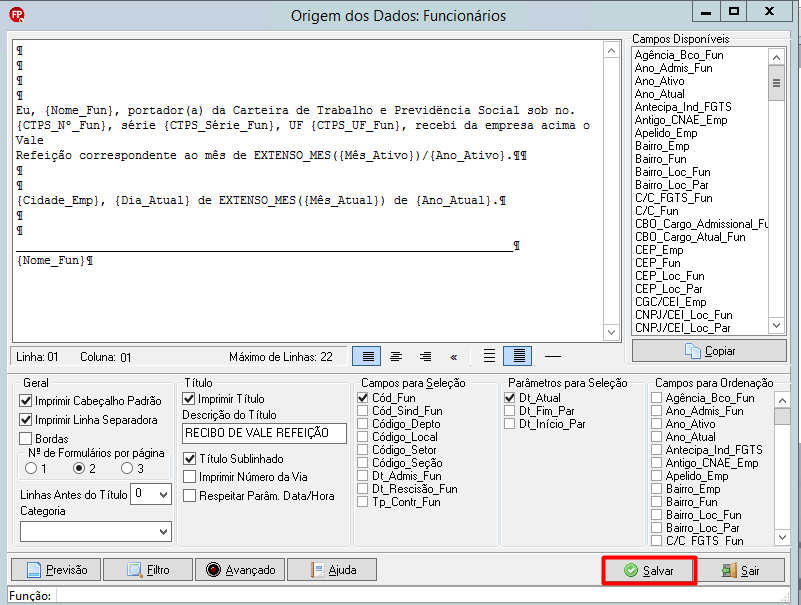Screen dimensions: 801x605
Task: Enable the Bordas checkbox
Action: click(44, 438)
